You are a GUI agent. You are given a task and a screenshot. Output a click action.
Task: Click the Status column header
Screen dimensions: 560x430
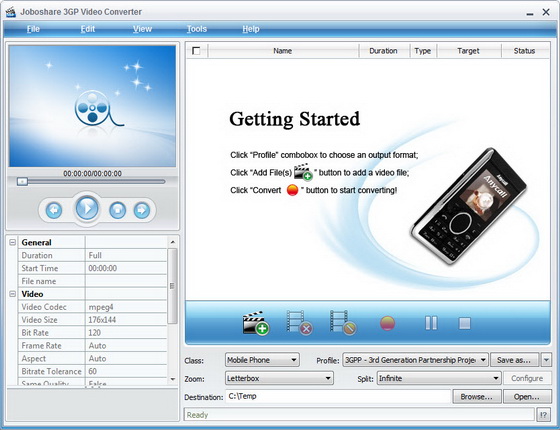tap(524, 51)
